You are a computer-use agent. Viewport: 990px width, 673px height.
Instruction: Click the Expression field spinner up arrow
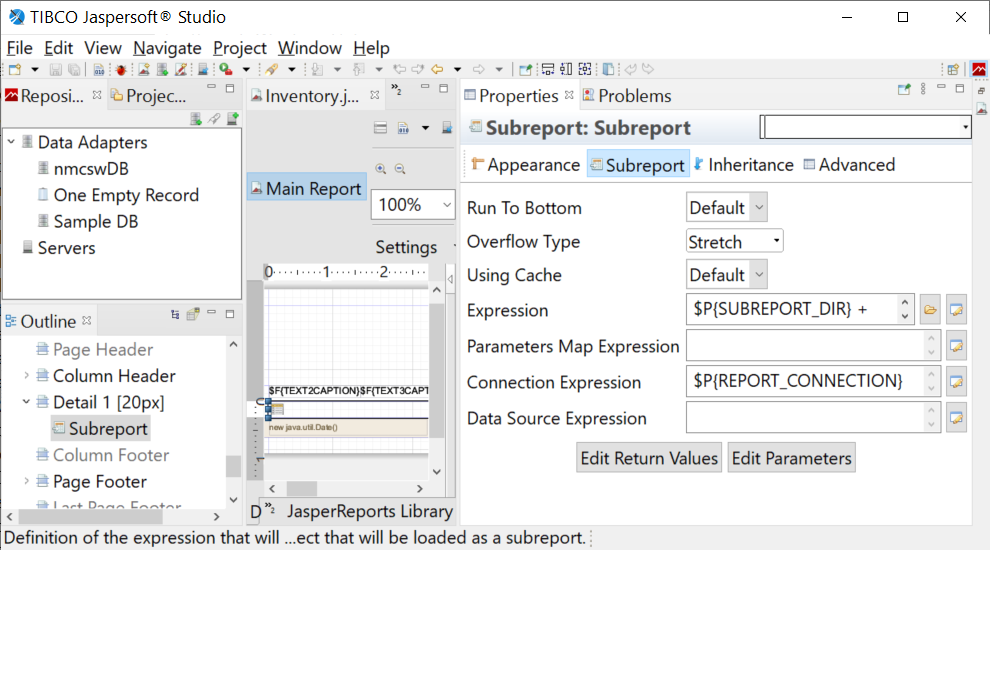(905, 303)
